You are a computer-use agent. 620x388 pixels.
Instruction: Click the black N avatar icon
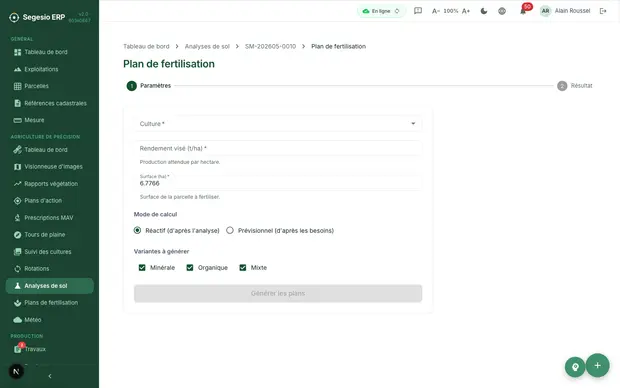click(x=16, y=371)
